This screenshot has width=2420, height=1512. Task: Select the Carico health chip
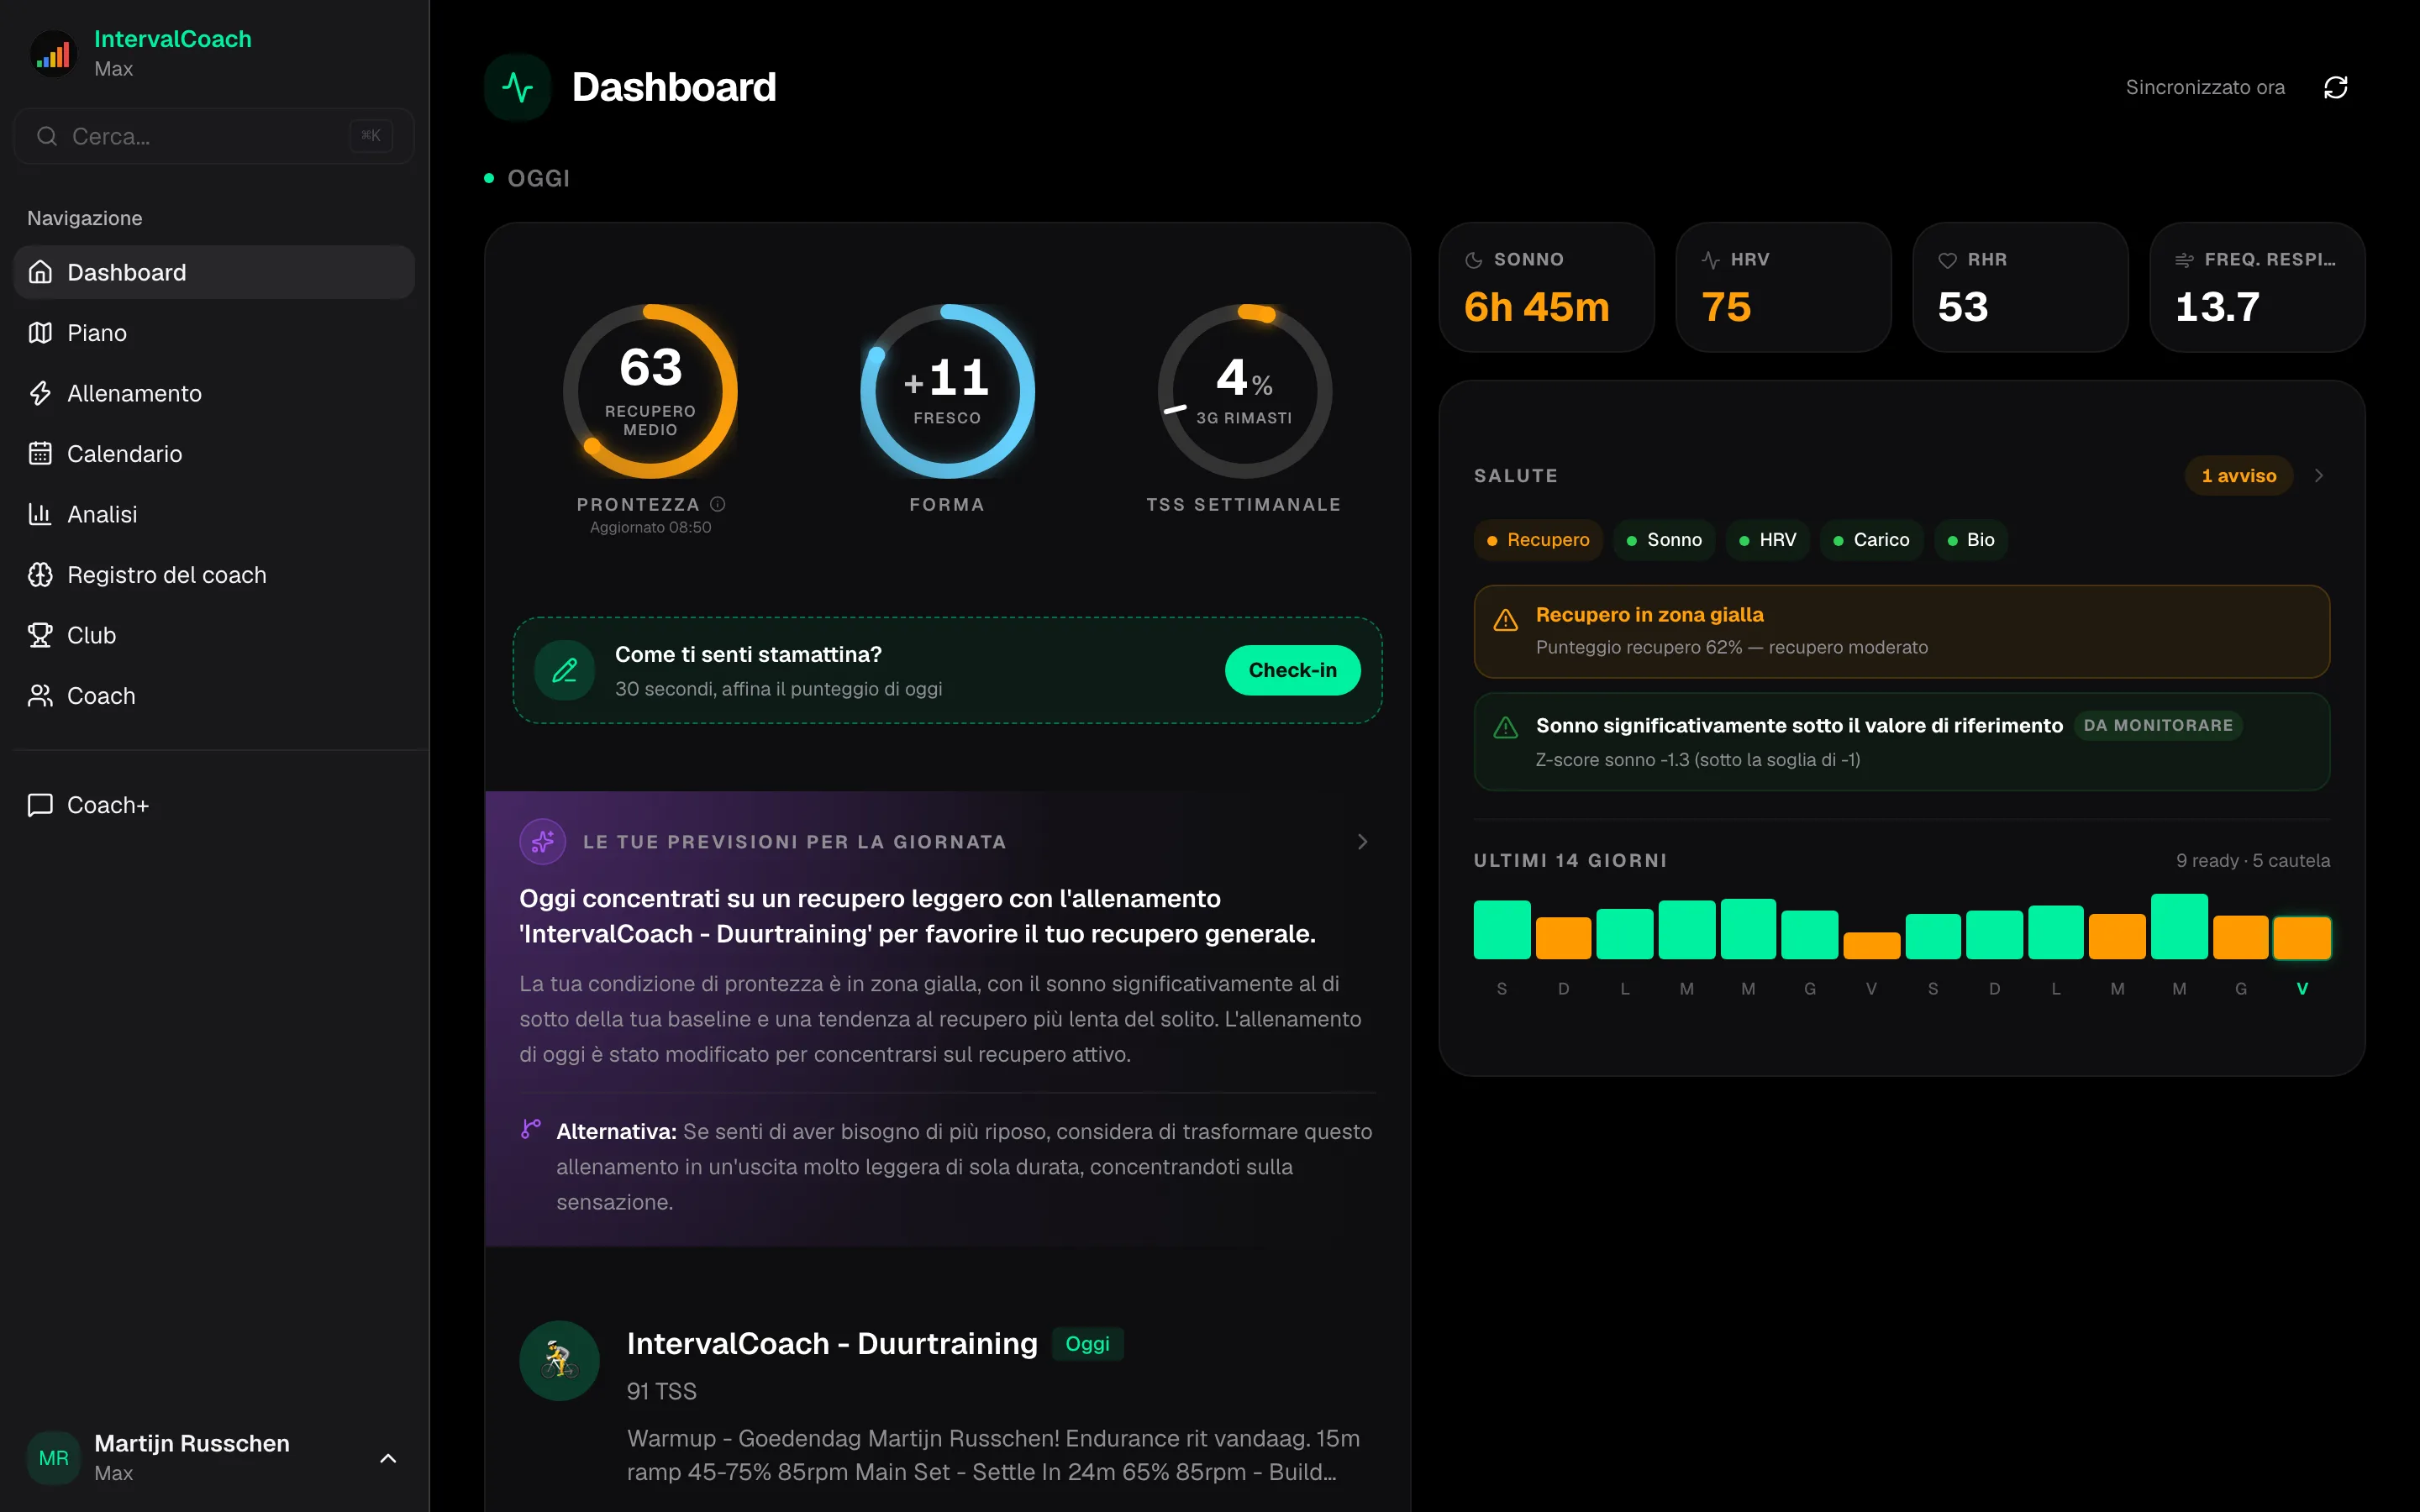1871,540
